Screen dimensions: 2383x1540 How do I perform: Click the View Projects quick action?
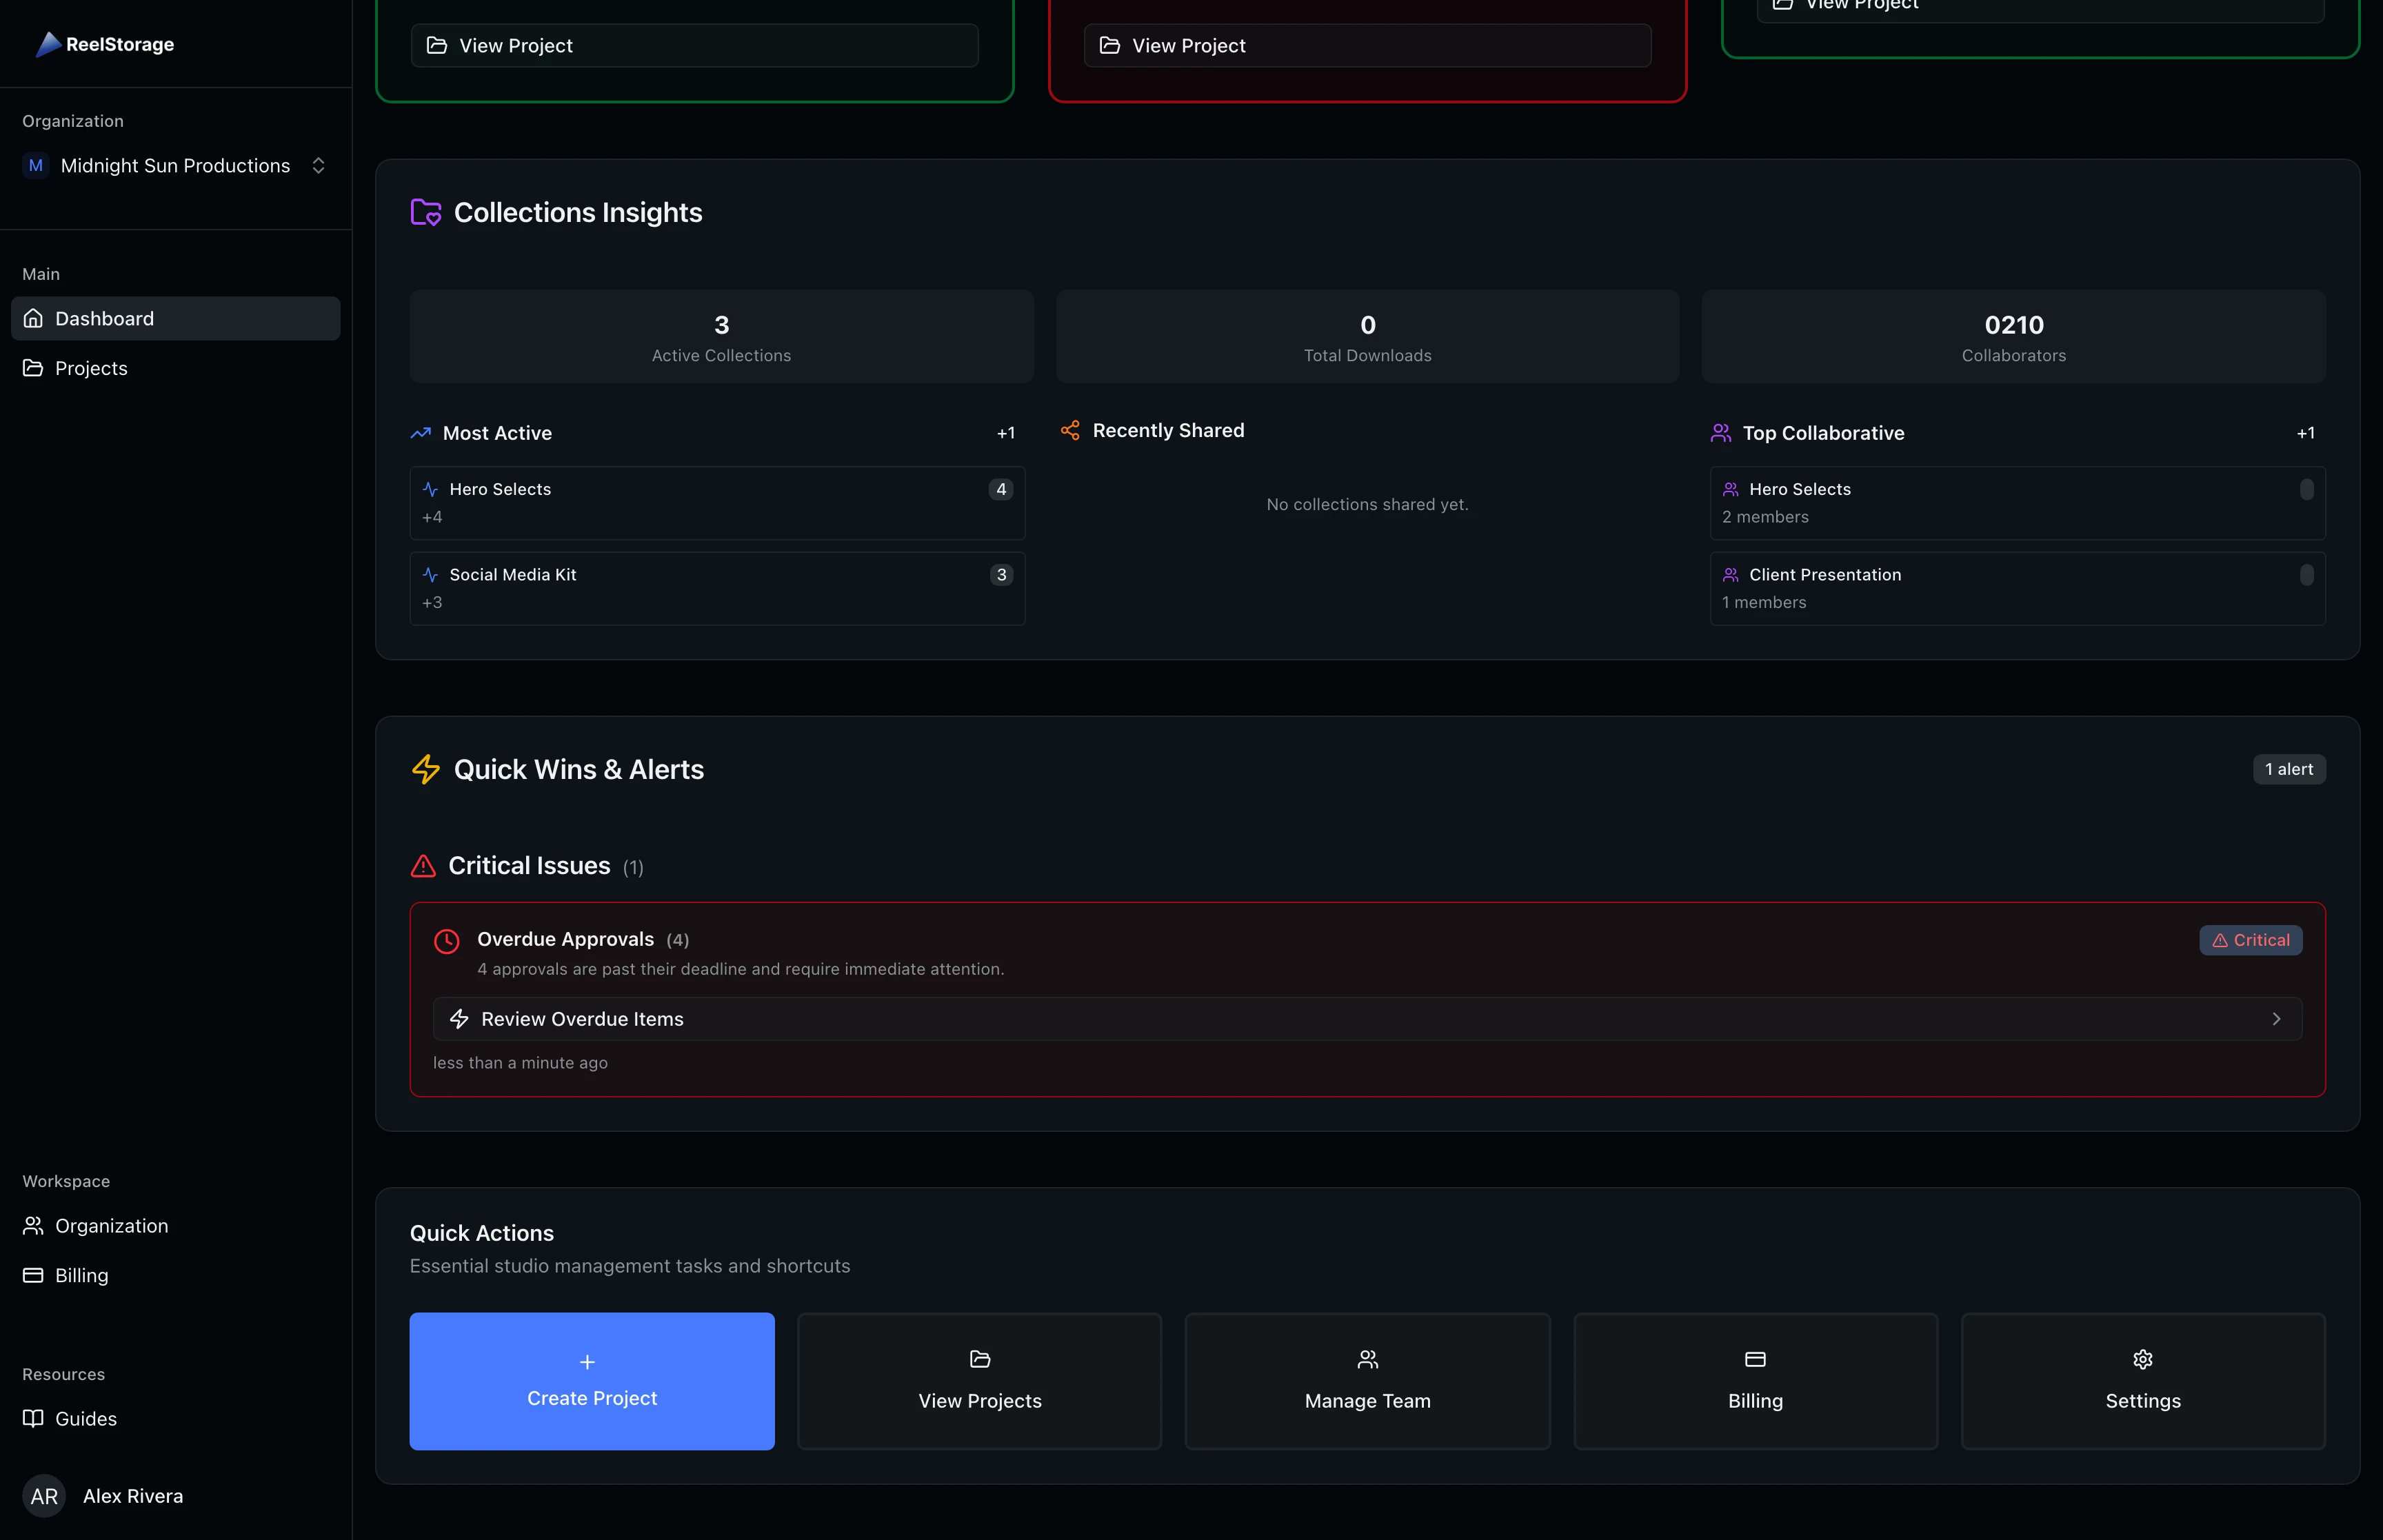pyautogui.click(x=979, y=1381)
